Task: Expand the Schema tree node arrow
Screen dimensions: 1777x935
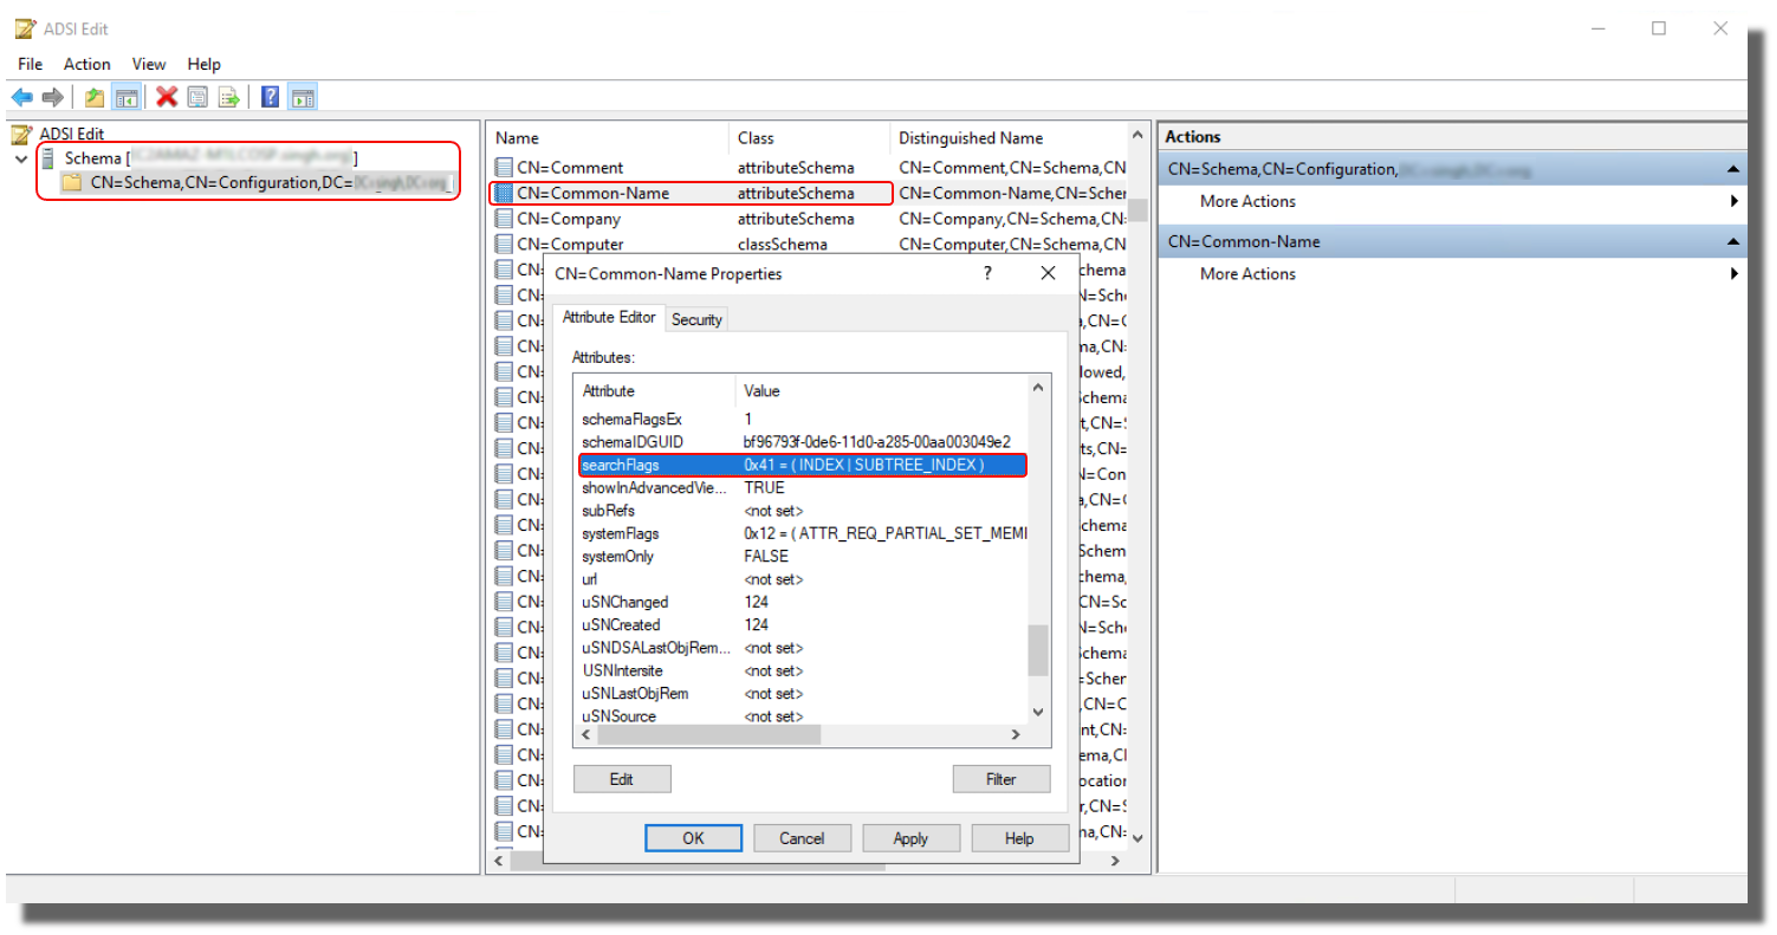Action: pos(21,157)
